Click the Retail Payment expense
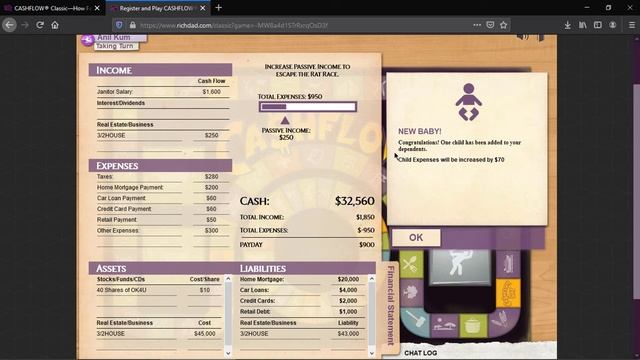This screenshot has width=640, height=360. [x=162, y=220]
